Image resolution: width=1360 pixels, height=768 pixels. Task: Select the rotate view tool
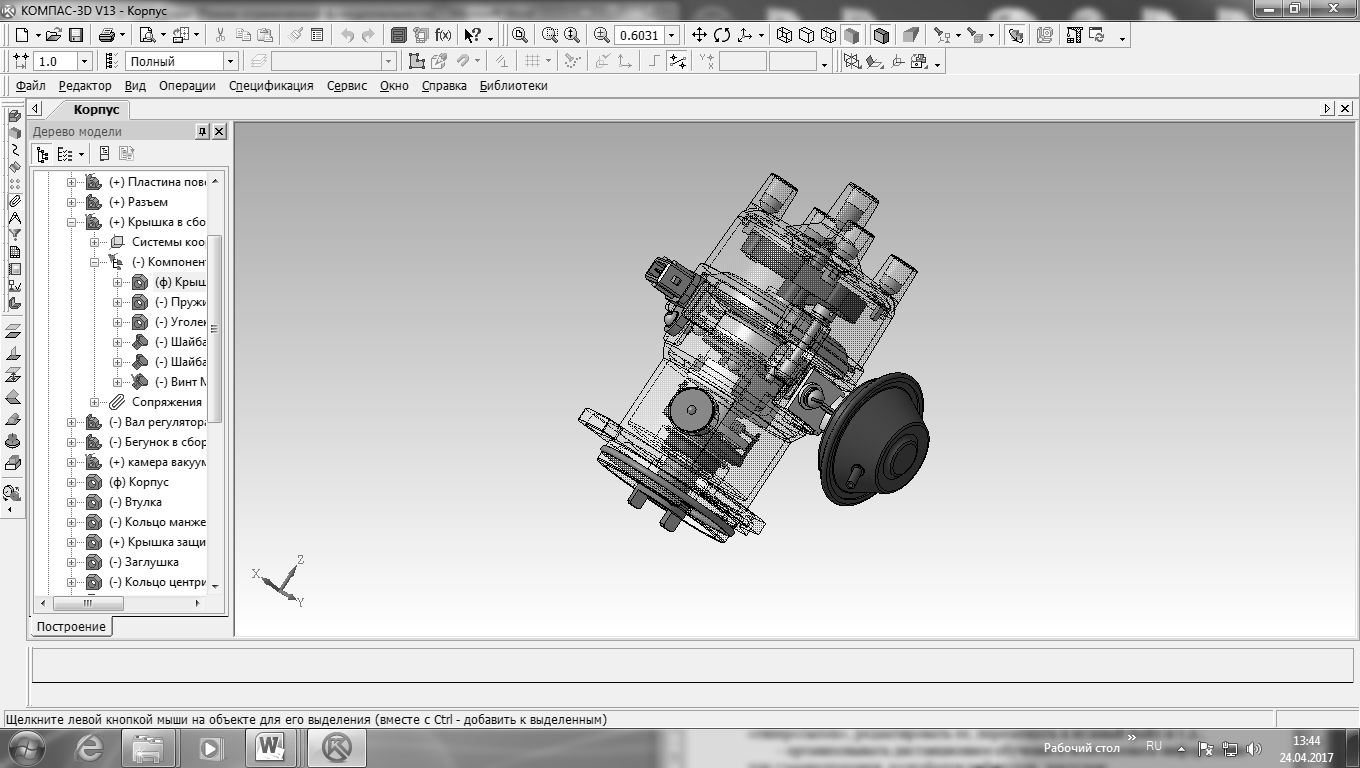point(722,35)
